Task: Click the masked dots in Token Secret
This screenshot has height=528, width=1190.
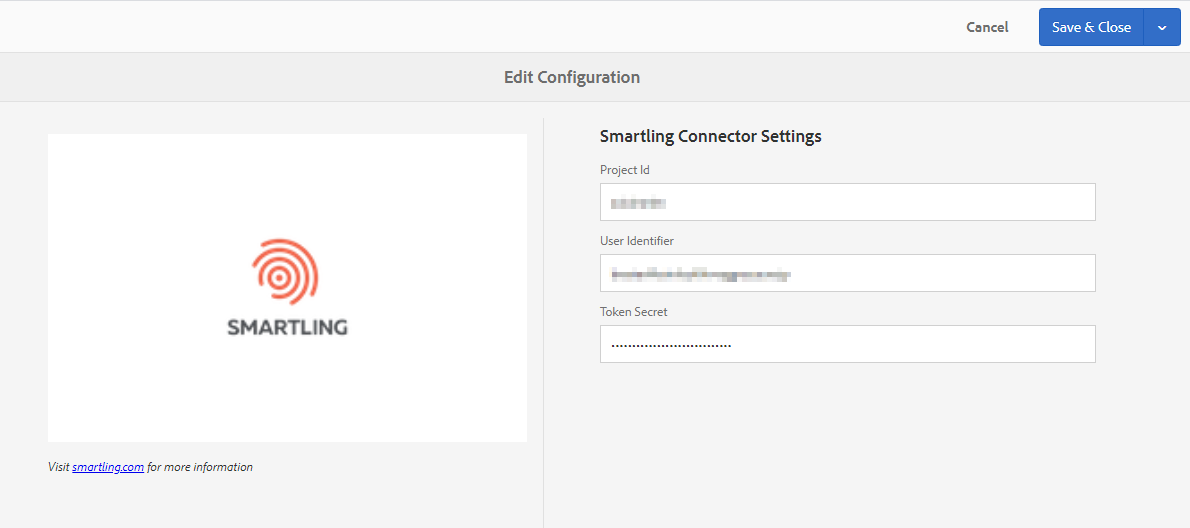Action: [671, 345]
